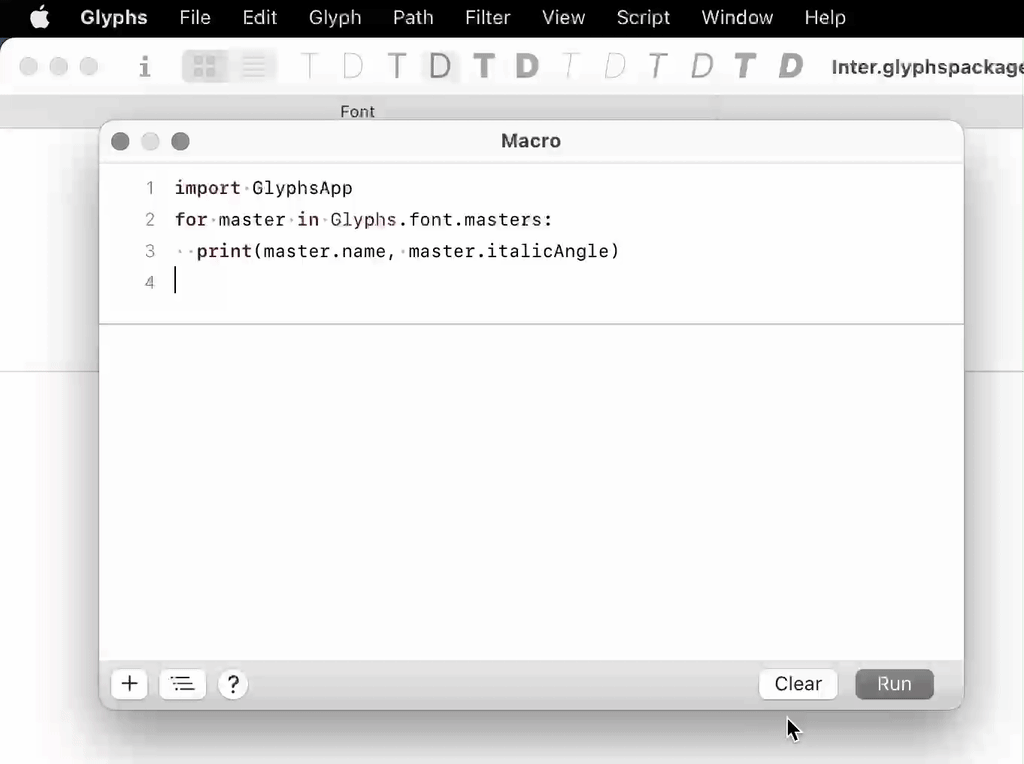
Task: Click the Inter.glyphspackage window title
Action: [927, 67]
